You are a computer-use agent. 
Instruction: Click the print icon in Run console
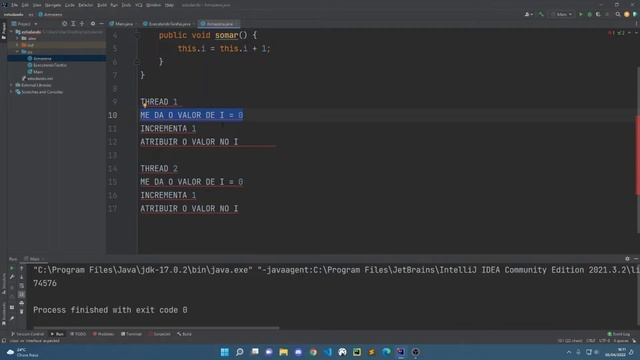[x=22, y=303]
